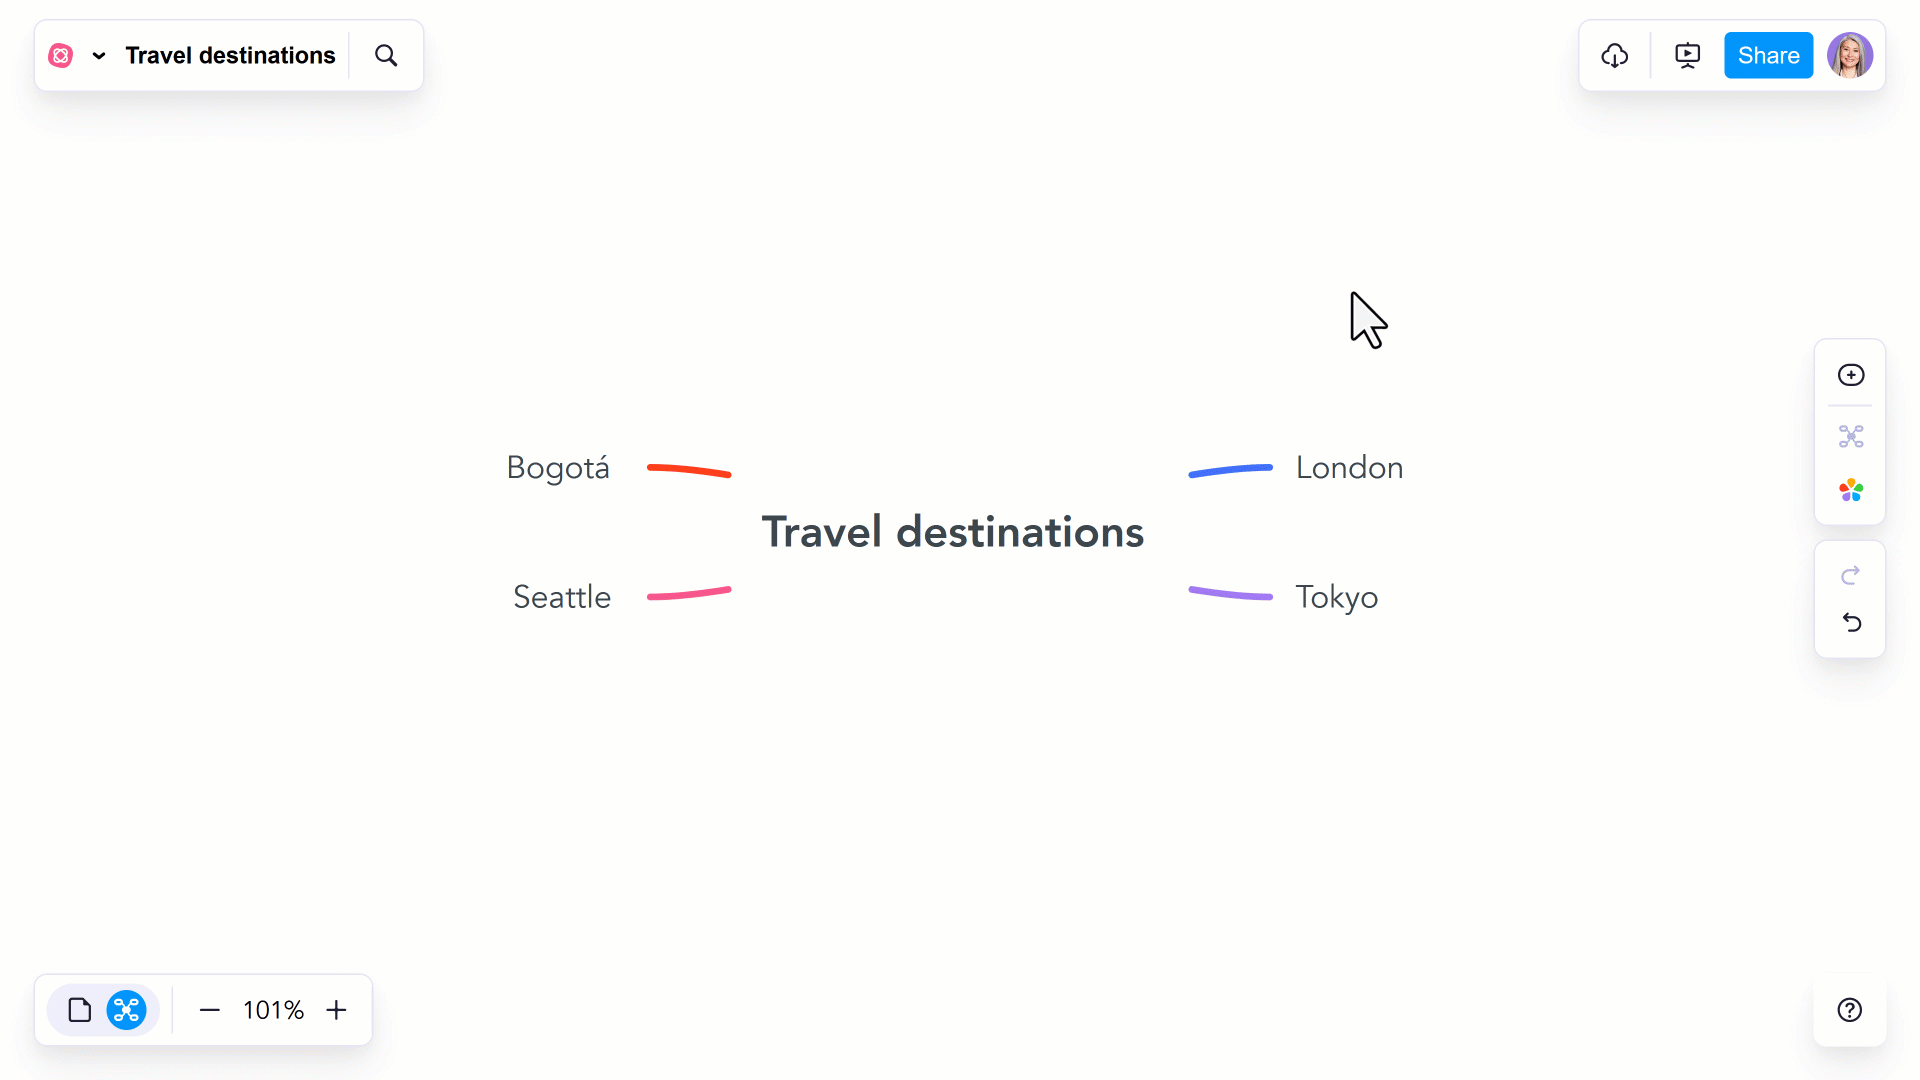Click the undo arrow icon

coord(1851,623)
